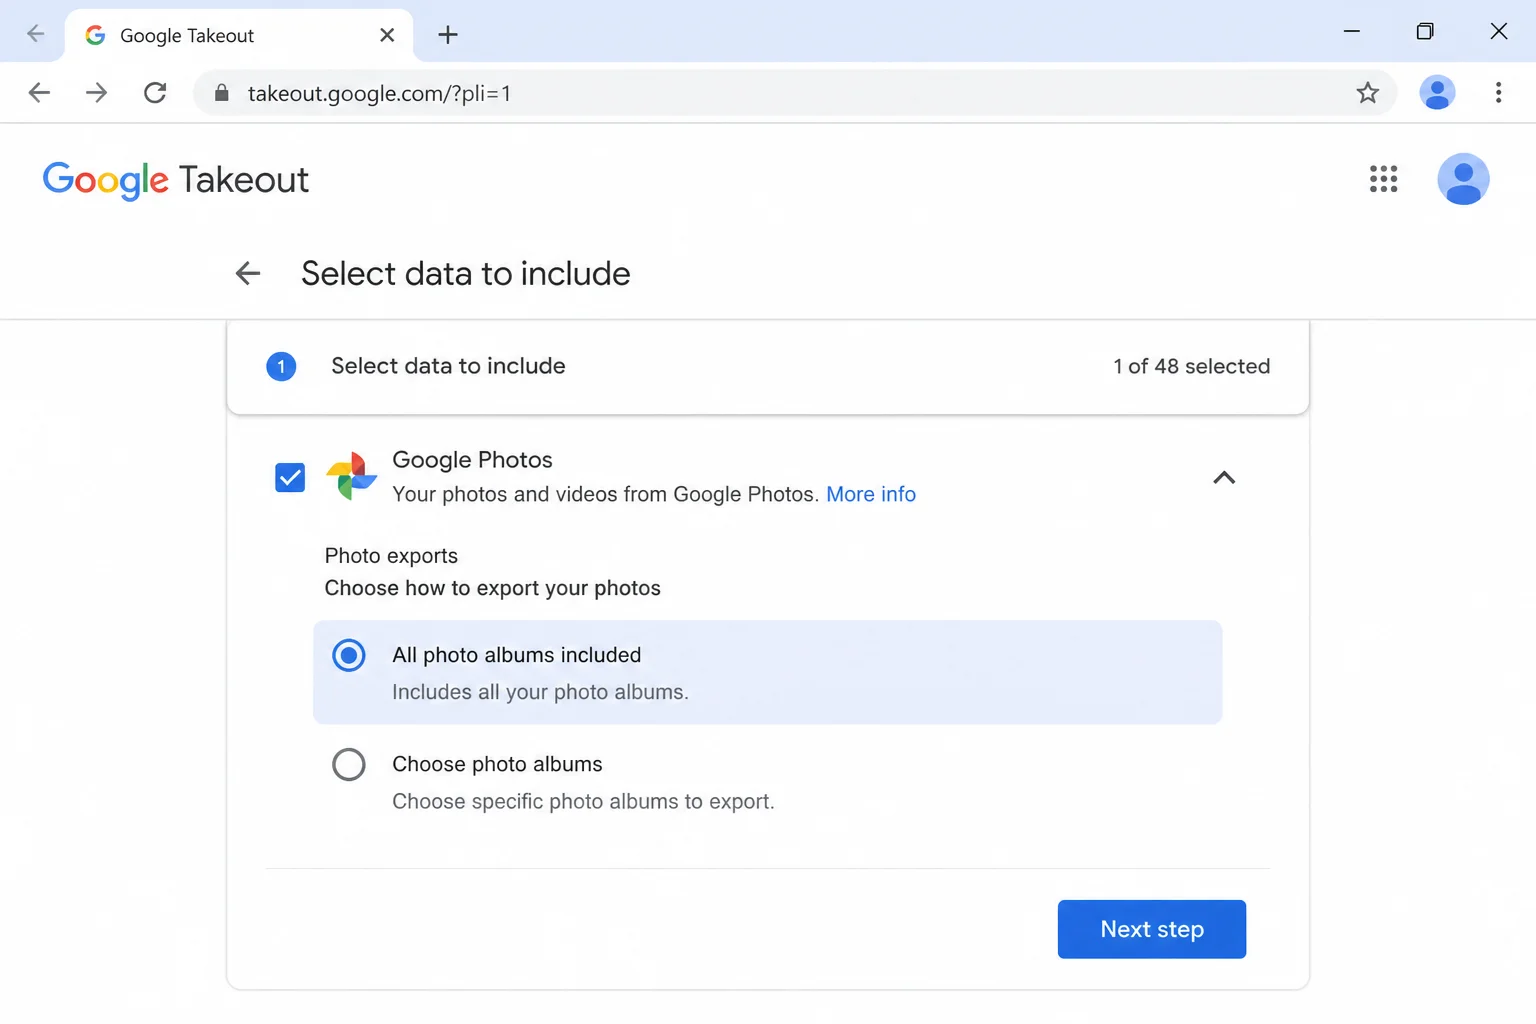
Task: Click 'Choose specific photo albums to export.' text
Action: point(583,801)
